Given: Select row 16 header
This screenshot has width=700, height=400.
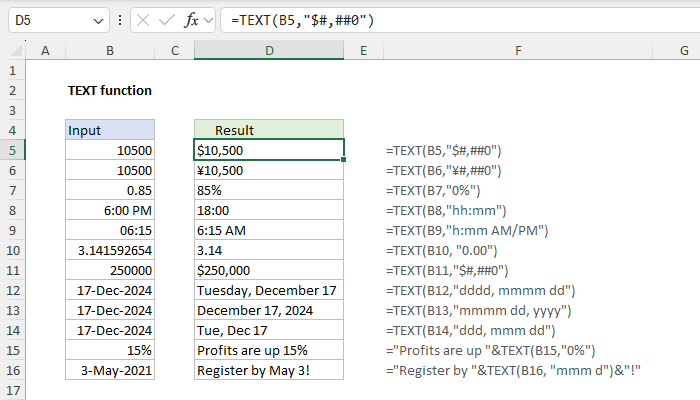Looking at the screenshot, I should coord(12,370).
